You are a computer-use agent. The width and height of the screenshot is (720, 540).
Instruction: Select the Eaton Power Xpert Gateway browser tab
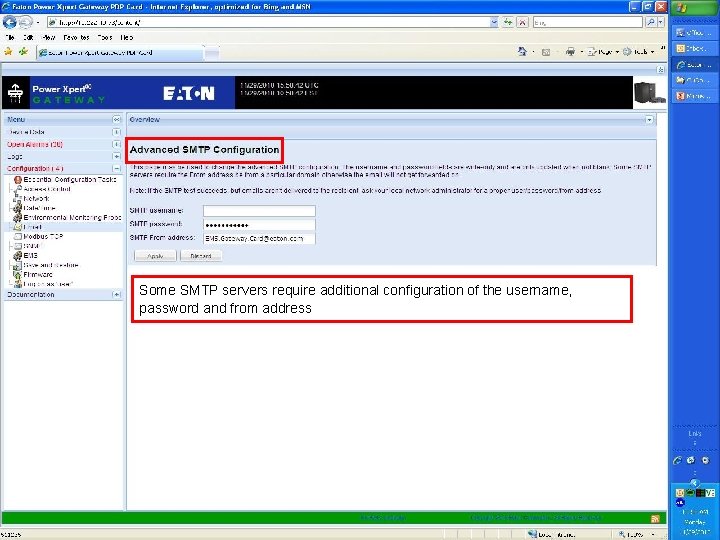click(120, 53)
